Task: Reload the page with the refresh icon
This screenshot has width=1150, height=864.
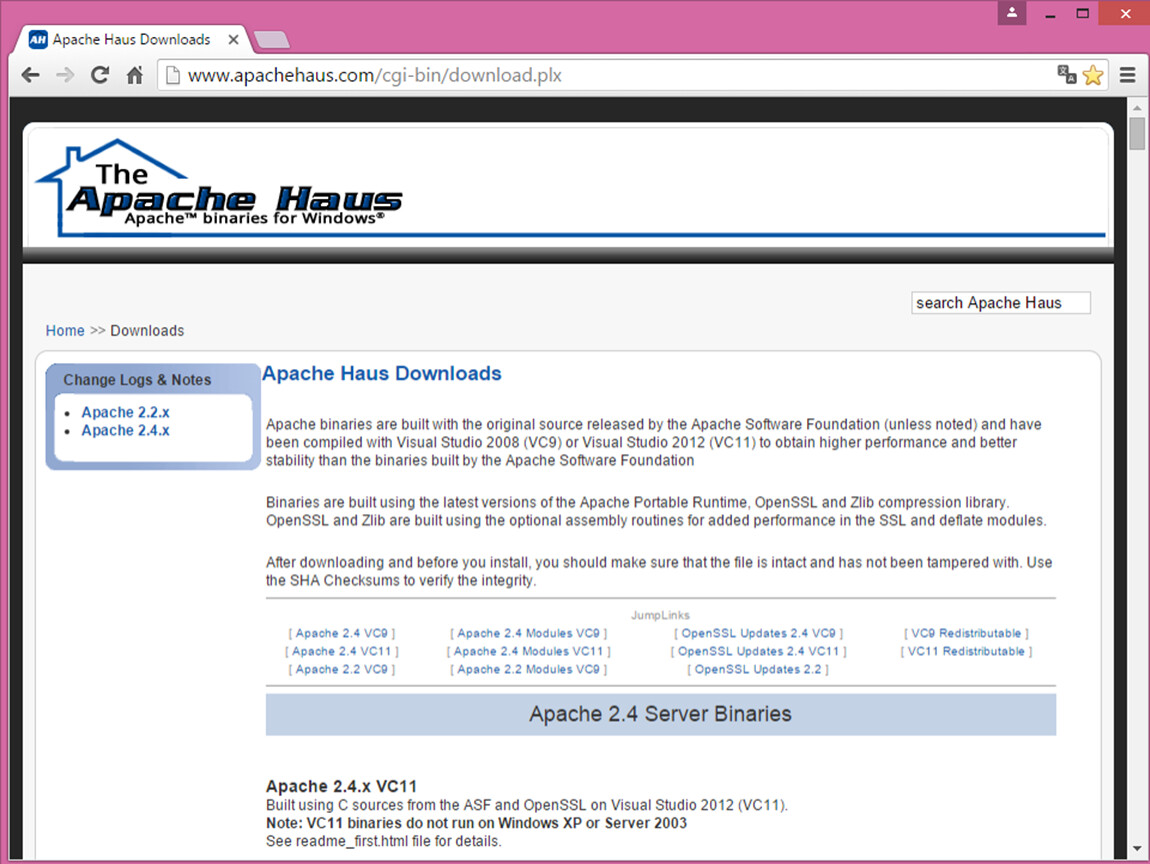Action: [x=99, y=75]
